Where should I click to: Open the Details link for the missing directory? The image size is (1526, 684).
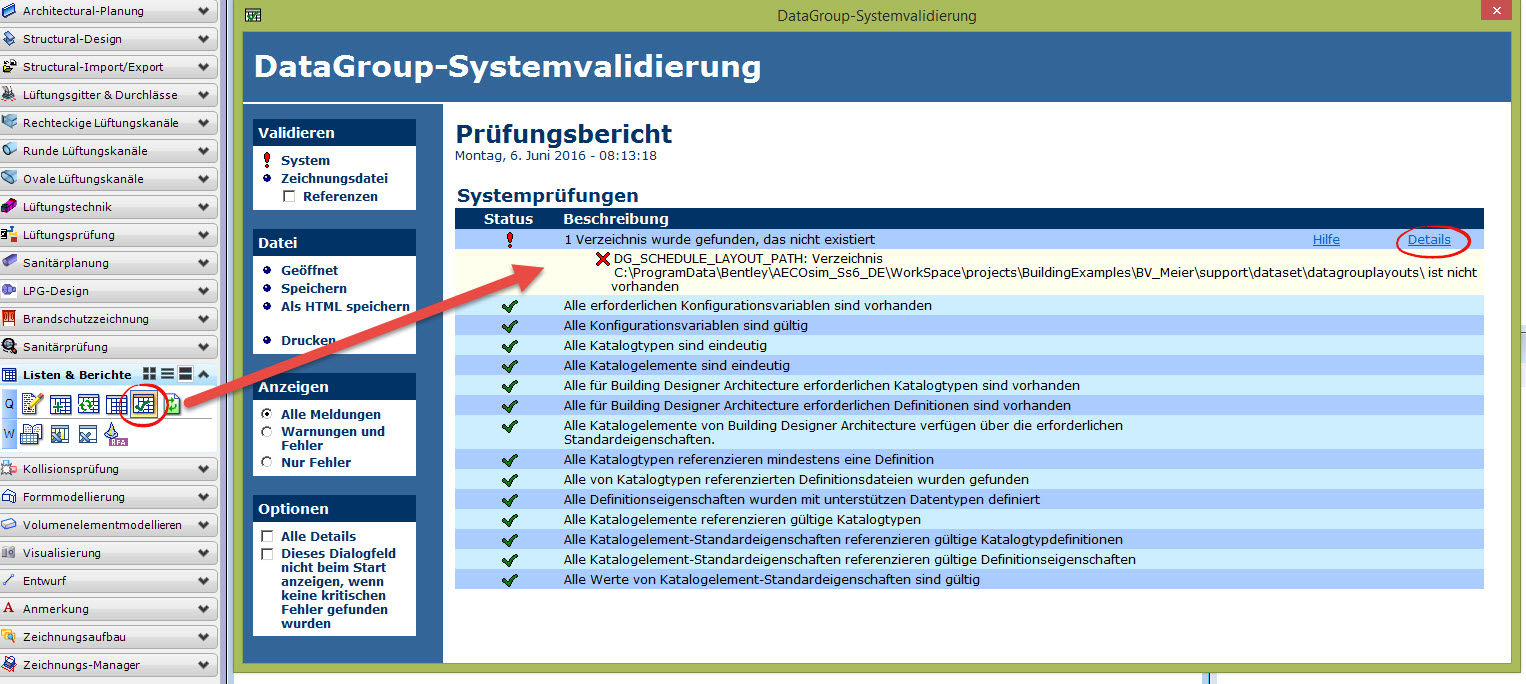[x=1429, y=240]
